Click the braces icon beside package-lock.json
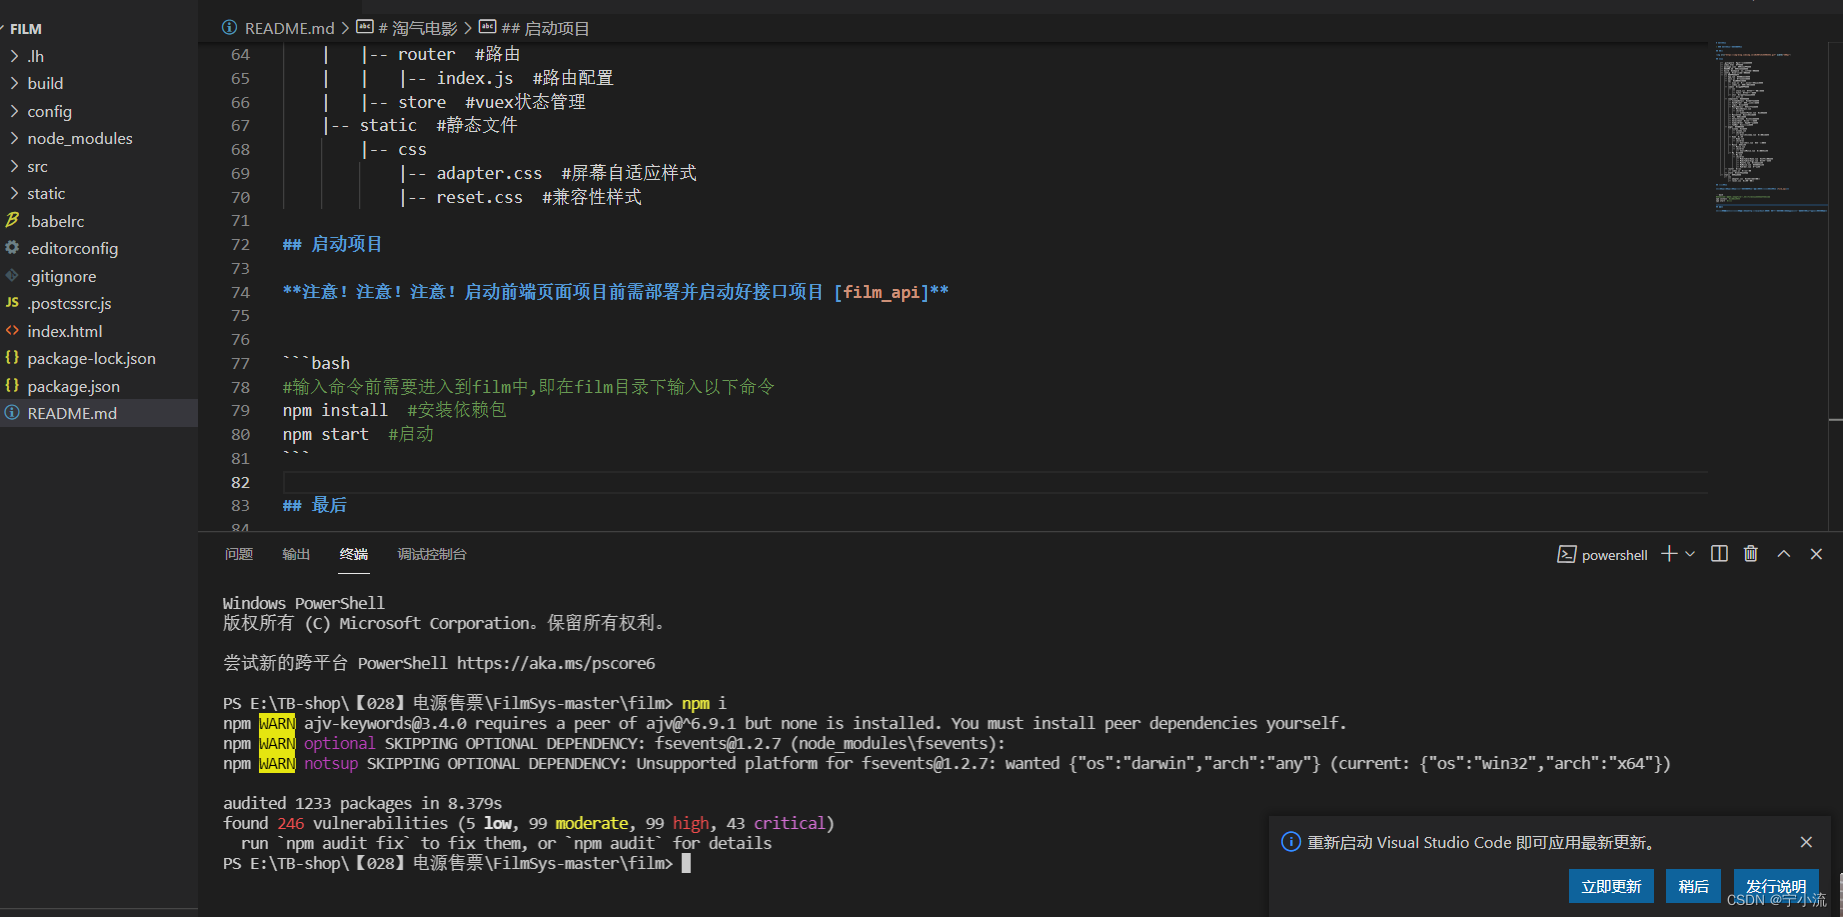The image size is (1843, 917). (x=12, y=357)
